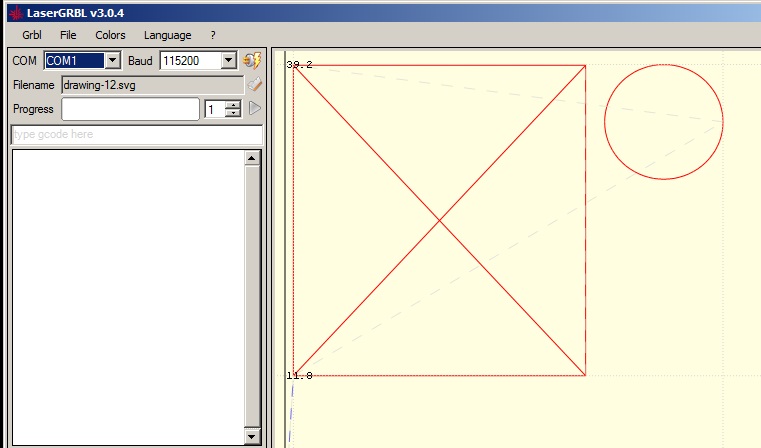Viewport: 761px width, 448px height.
Task: Open the File menu
Action: [x=68, y=35]
